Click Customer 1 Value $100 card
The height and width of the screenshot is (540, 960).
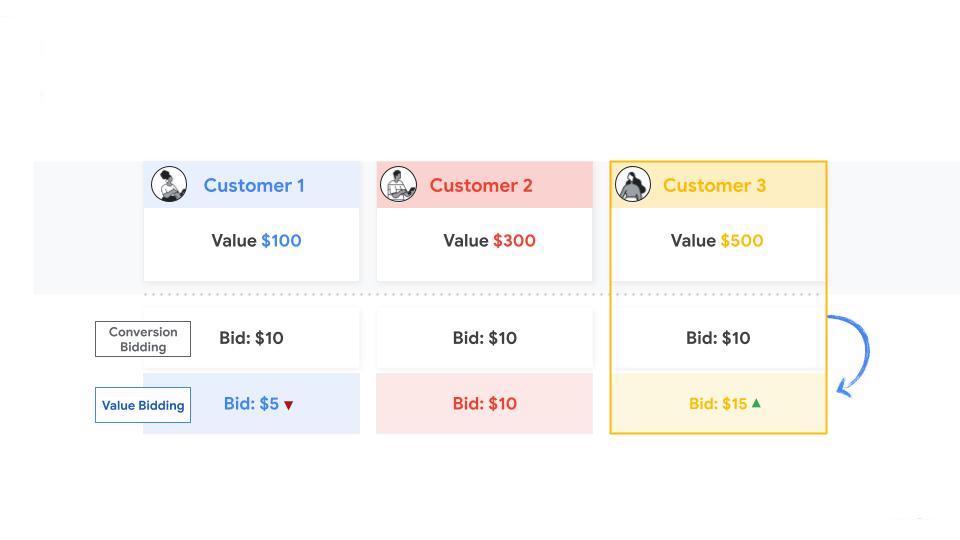pos(256,241)
